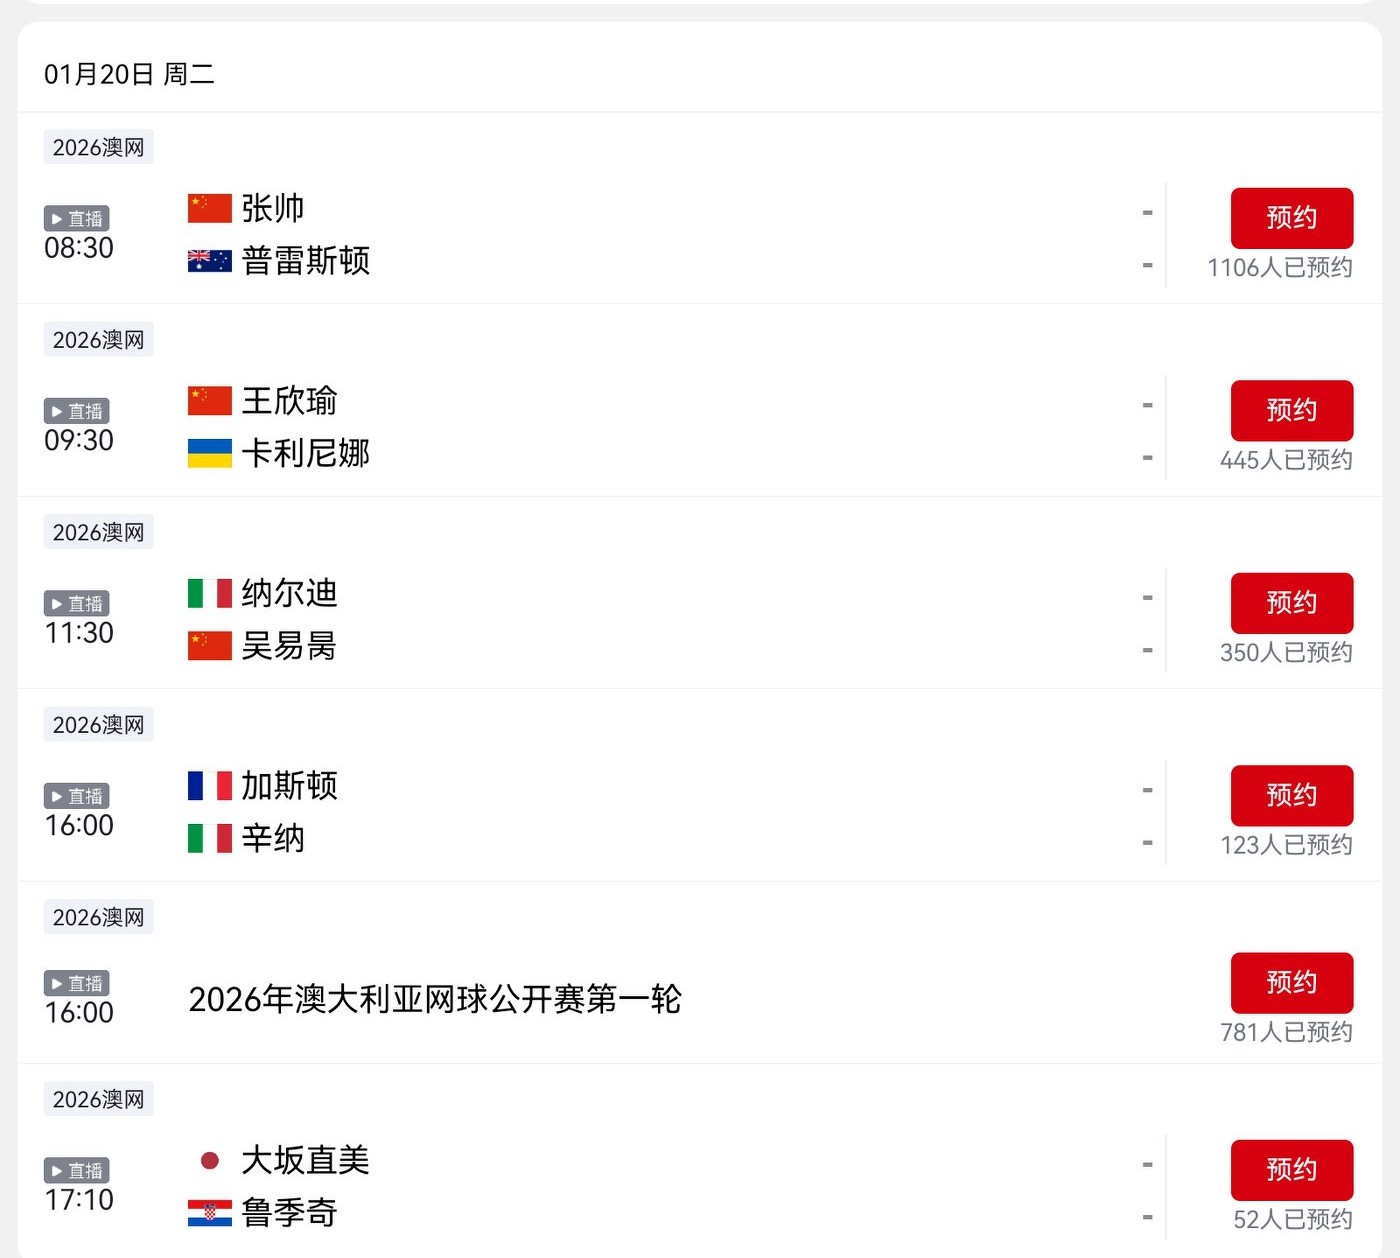Click the Croatian flag beside 鲁季奇

(210, 1213)
